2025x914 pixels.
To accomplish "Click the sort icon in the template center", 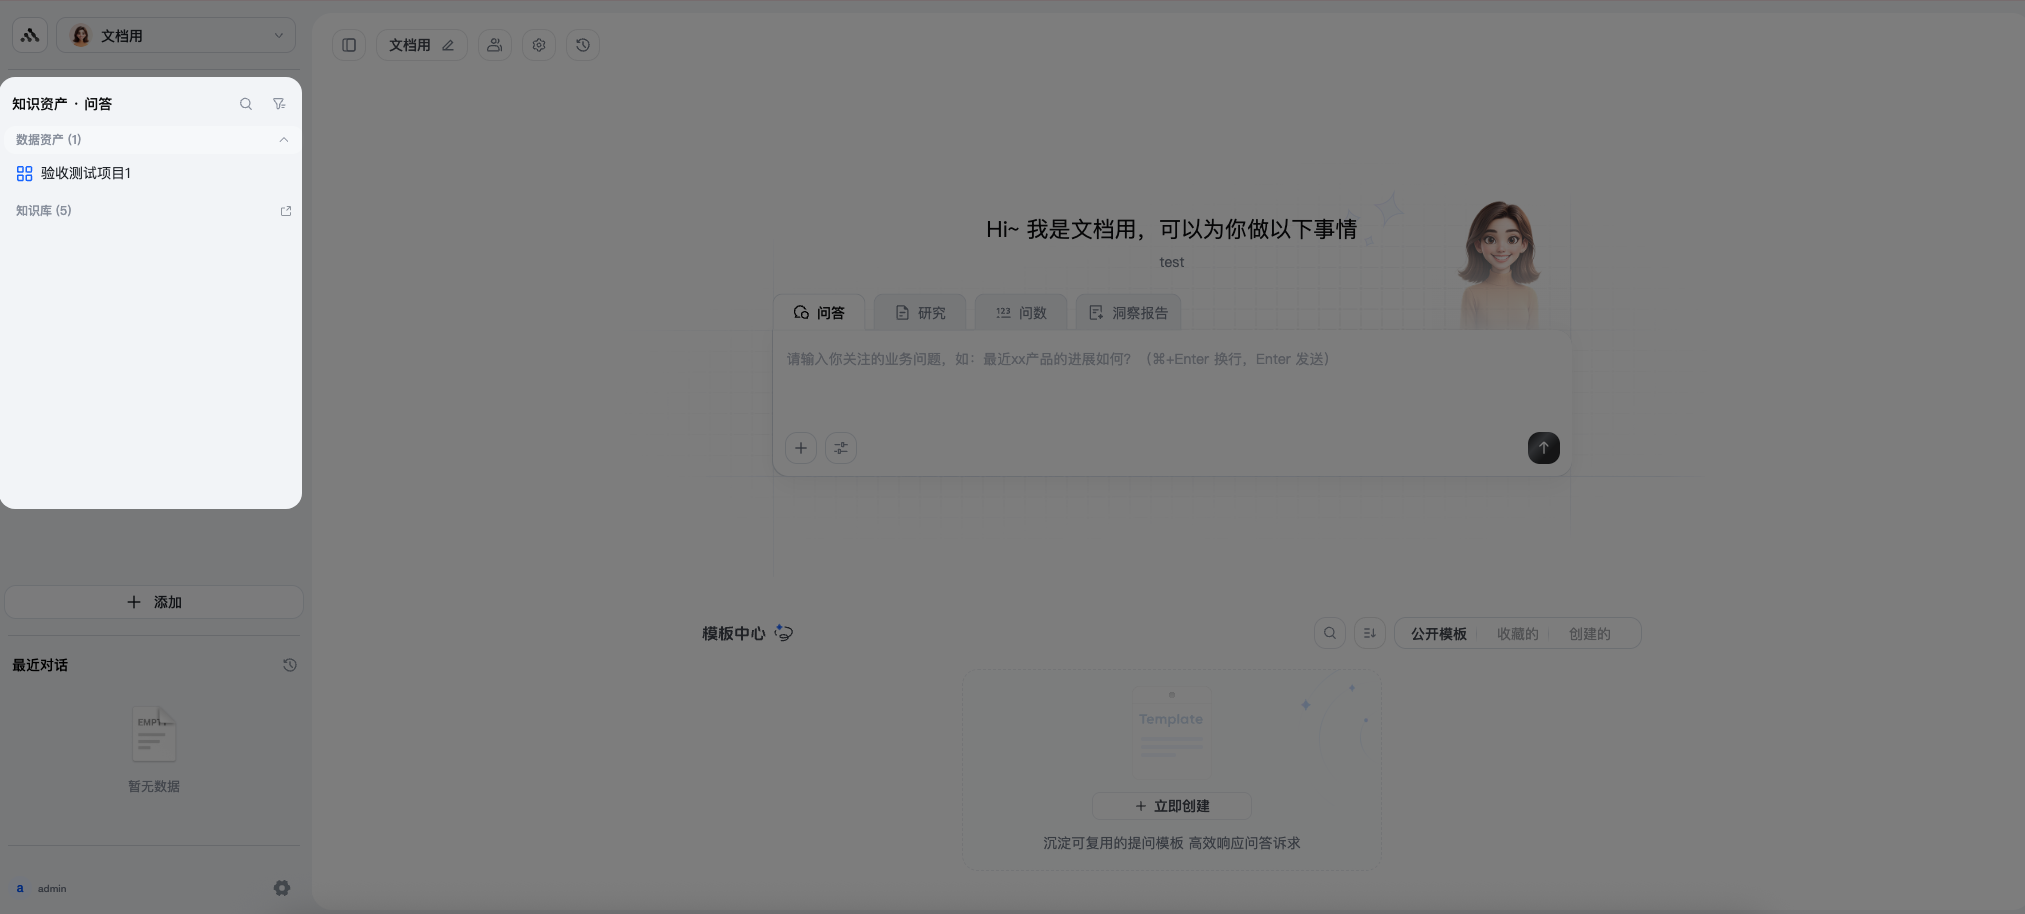I will tap(1368, 632).
